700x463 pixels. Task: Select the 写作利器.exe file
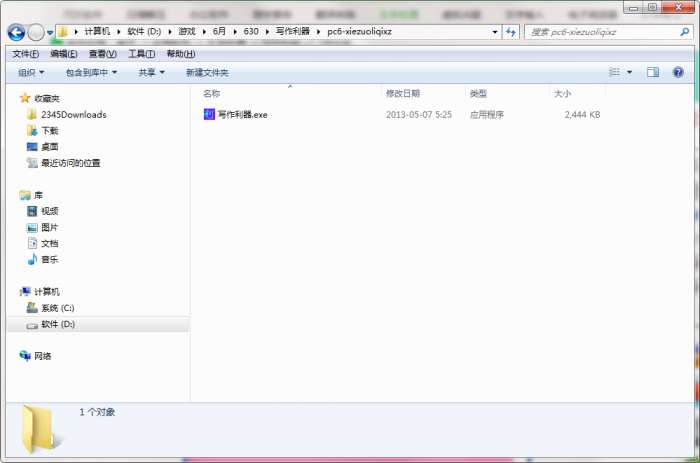(x=242, y=115)
